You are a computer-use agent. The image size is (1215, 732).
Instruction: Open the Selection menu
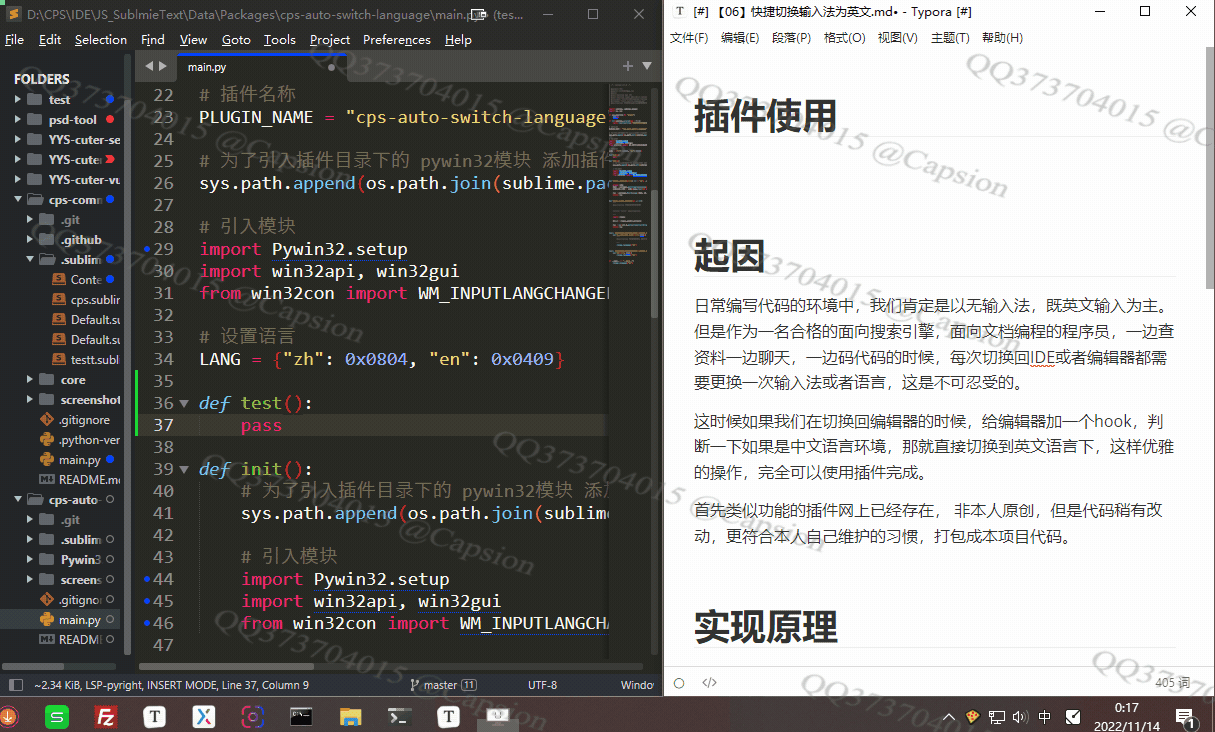pos(101,40)
